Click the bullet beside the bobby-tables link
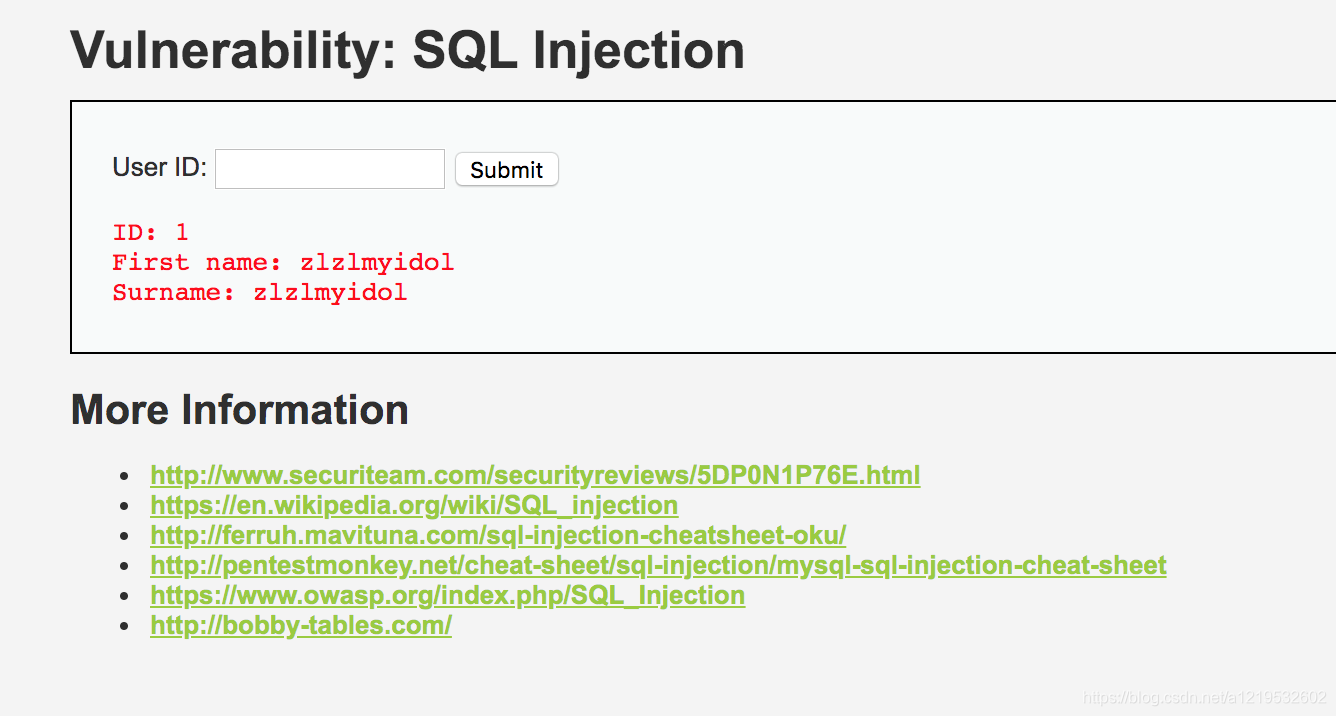Screen dimensions: 1336x716 pos(125,627)
